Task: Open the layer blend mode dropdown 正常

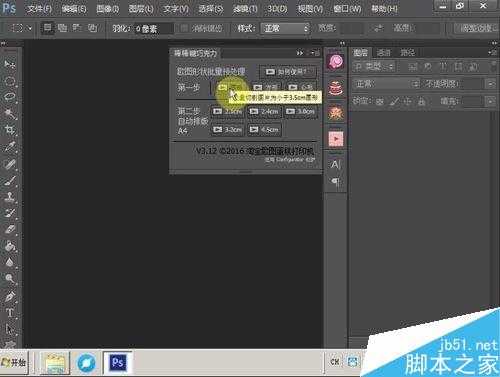Action: (386, 84)
